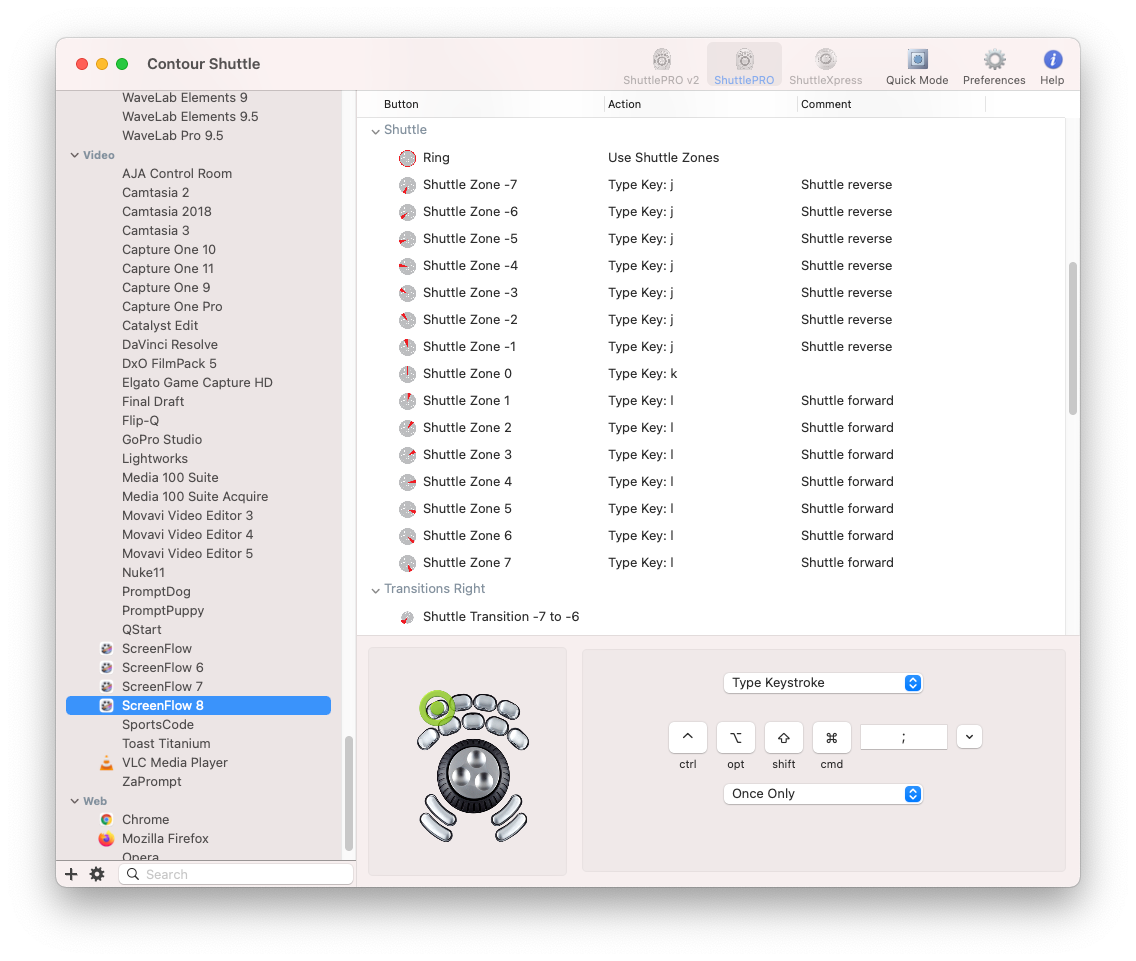Open the special key chevron dropdown

tap(969, 737)
